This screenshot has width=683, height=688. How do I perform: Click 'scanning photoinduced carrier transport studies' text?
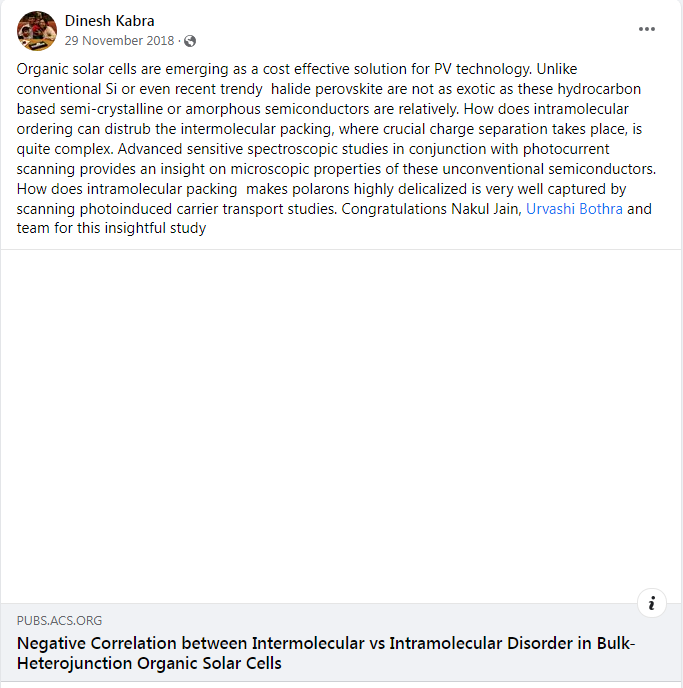coord(177,208)
